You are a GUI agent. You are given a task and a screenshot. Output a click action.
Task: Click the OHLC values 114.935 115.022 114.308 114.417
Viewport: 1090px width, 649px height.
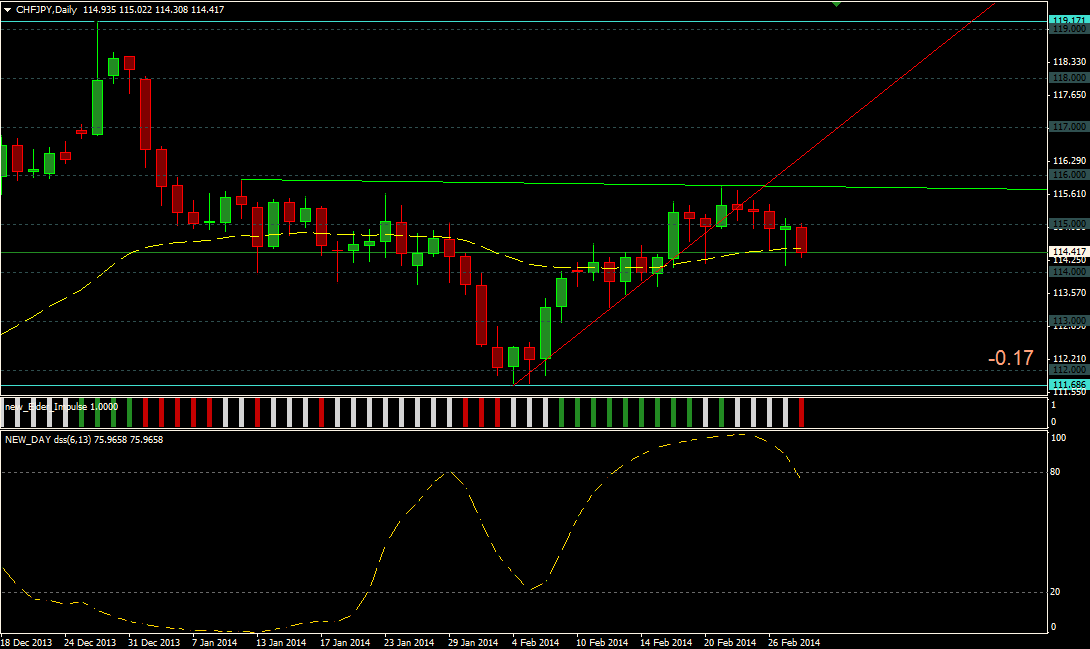point(153,10)
